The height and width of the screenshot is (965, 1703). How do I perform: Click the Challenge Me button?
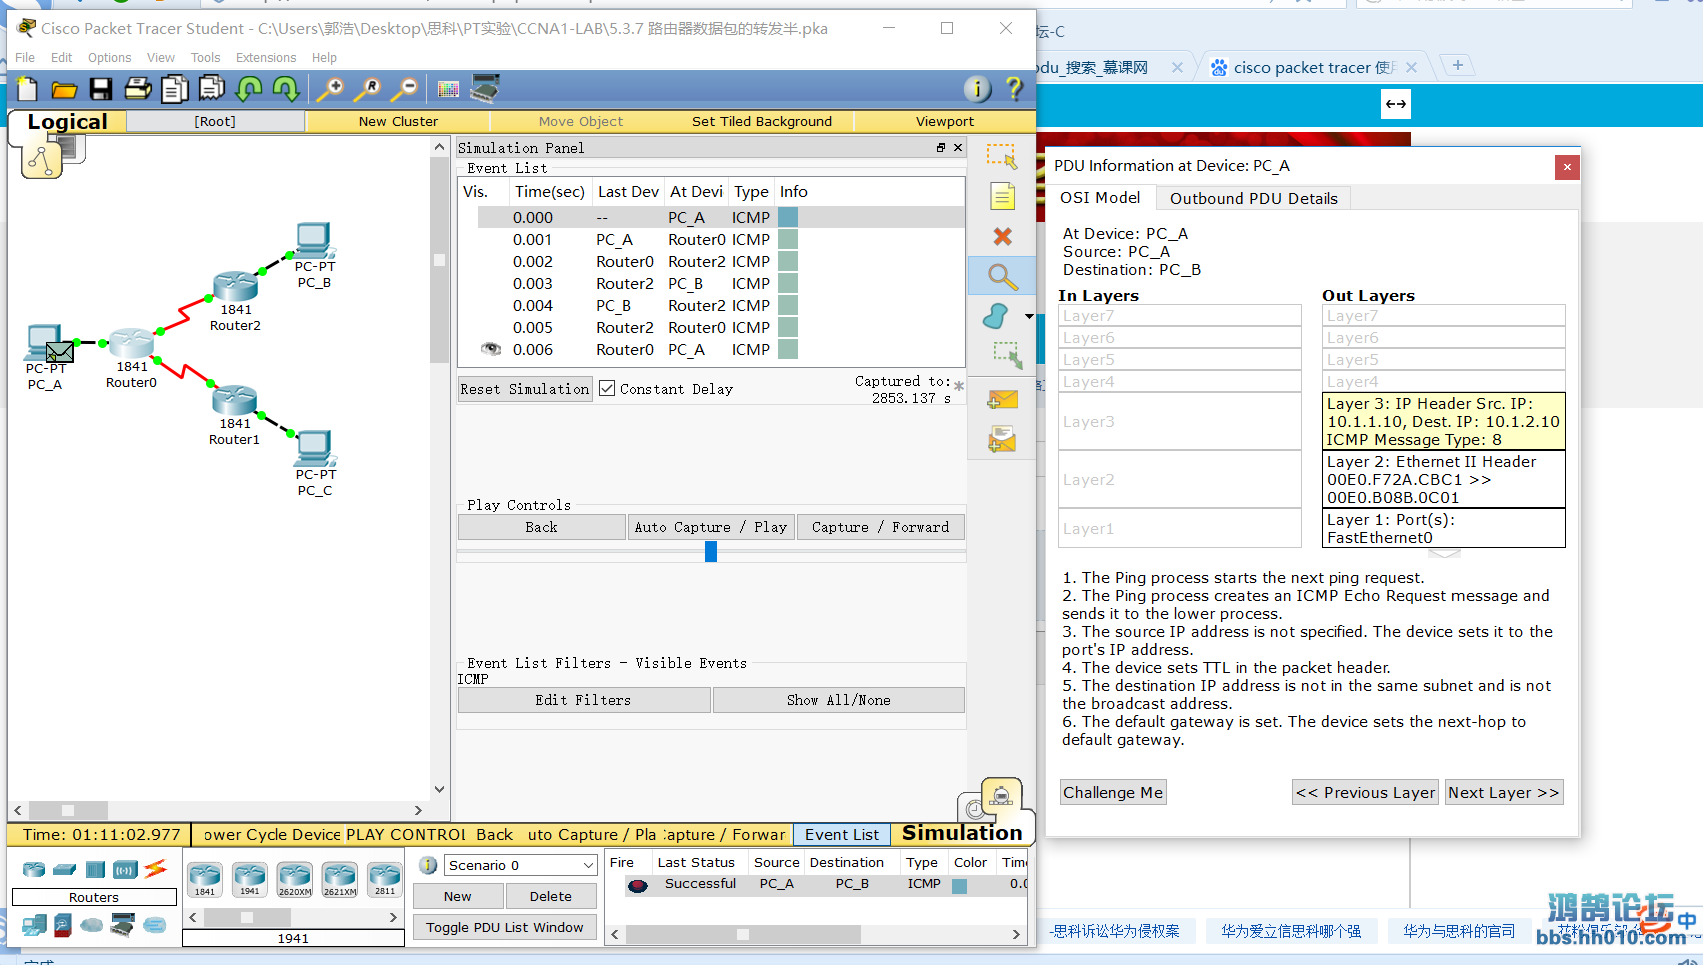(x=1113, y=792)
